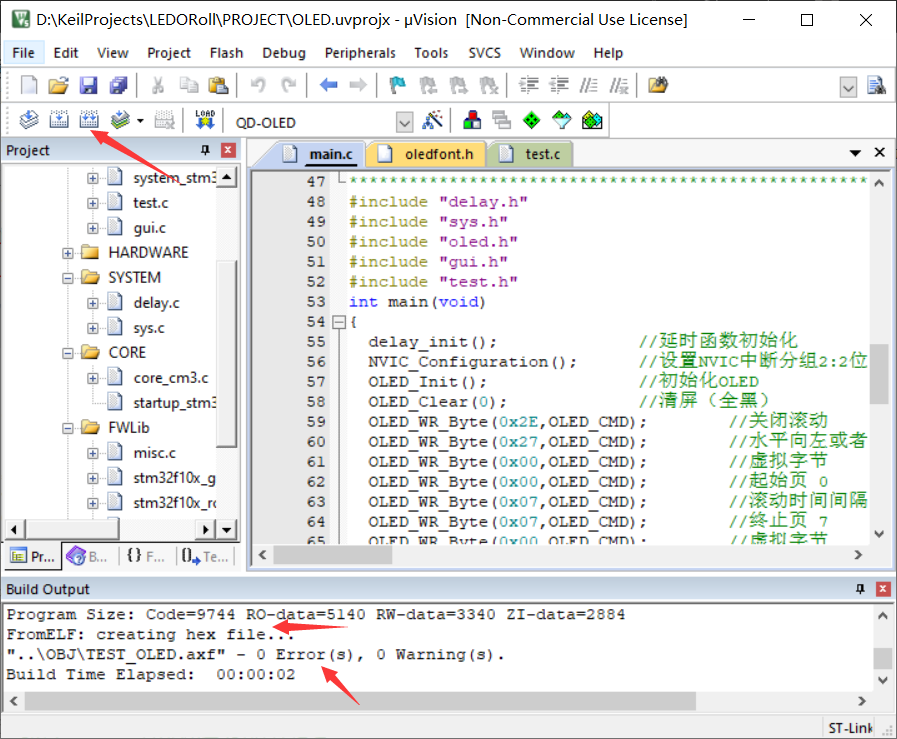The width and height of the screenshot is (897, 739).
Task: Select sys.c in project tree
Action: [x=149, y=328]
